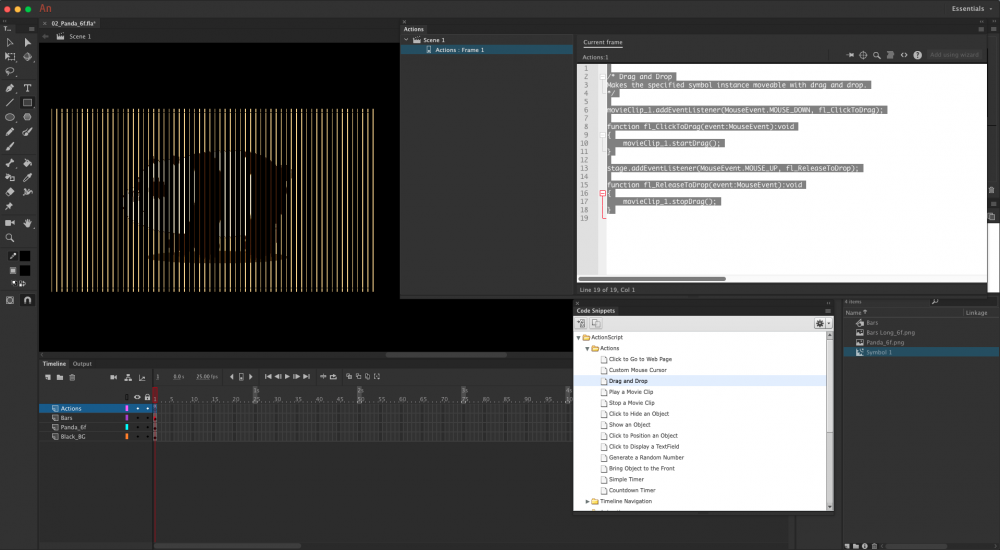Toggle visibility dot for Bars layer
Viewport: 1000px width, 550px height.
[137, 418]
